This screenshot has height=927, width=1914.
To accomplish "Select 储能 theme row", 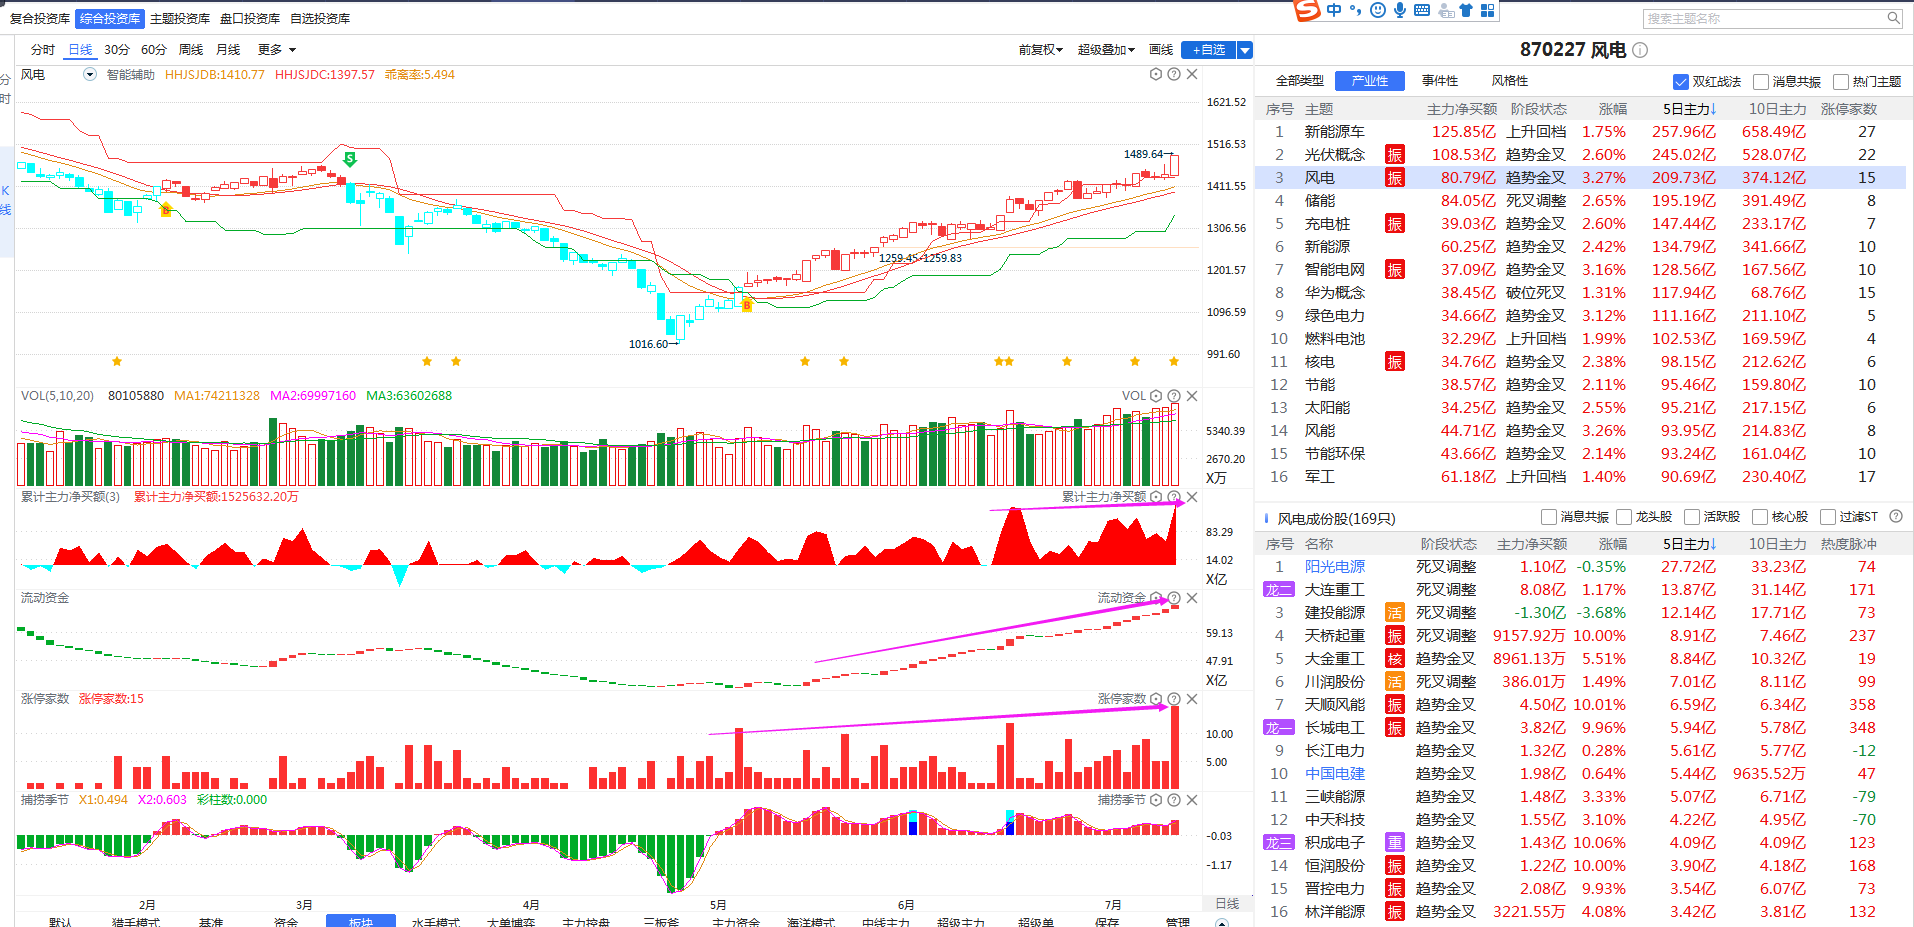I will click(1580, 201).
